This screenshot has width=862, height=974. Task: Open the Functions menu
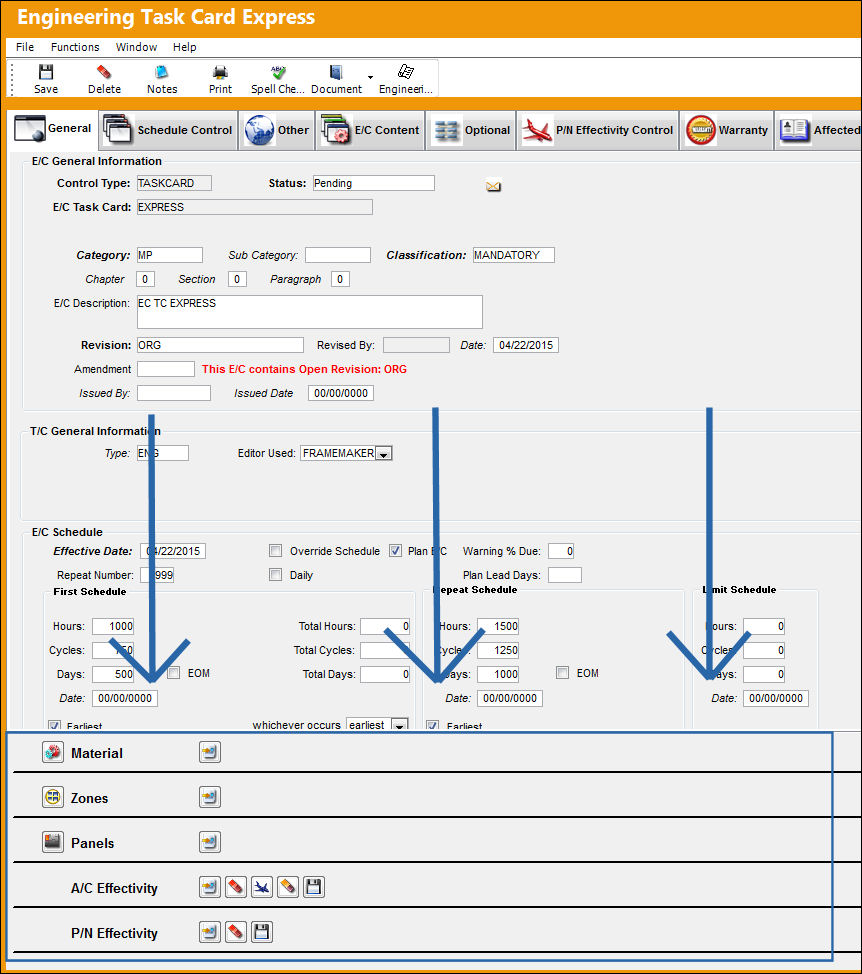click(75, 47)
